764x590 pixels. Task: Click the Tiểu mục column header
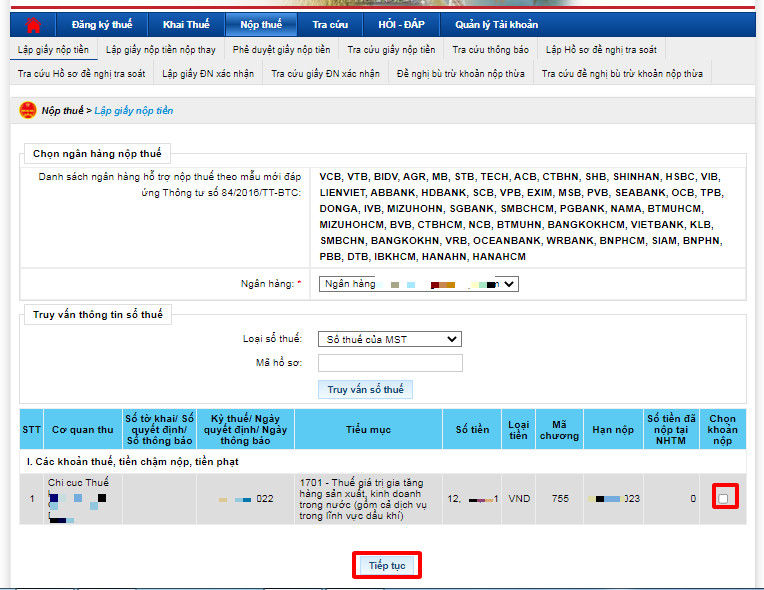pos(368,429)
